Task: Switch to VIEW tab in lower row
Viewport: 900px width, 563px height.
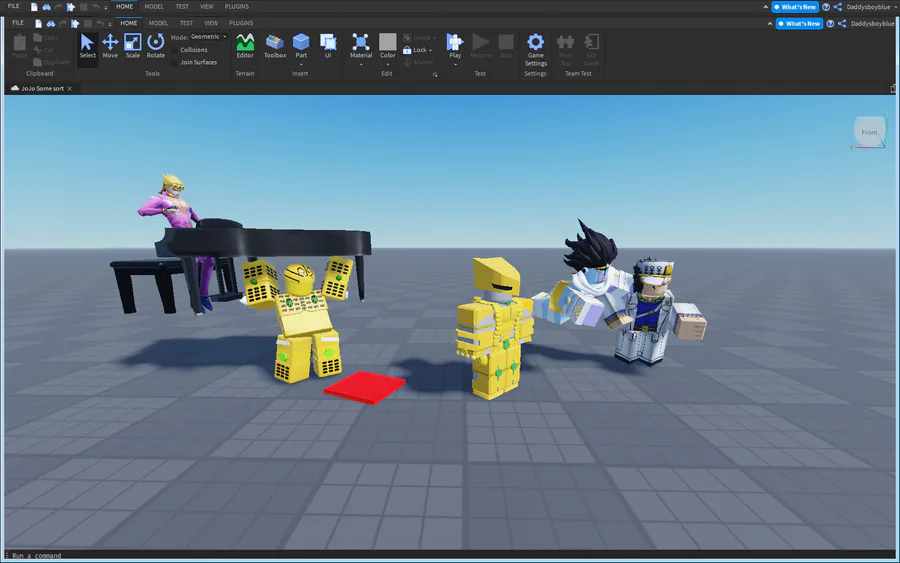Action: point(211,24)
